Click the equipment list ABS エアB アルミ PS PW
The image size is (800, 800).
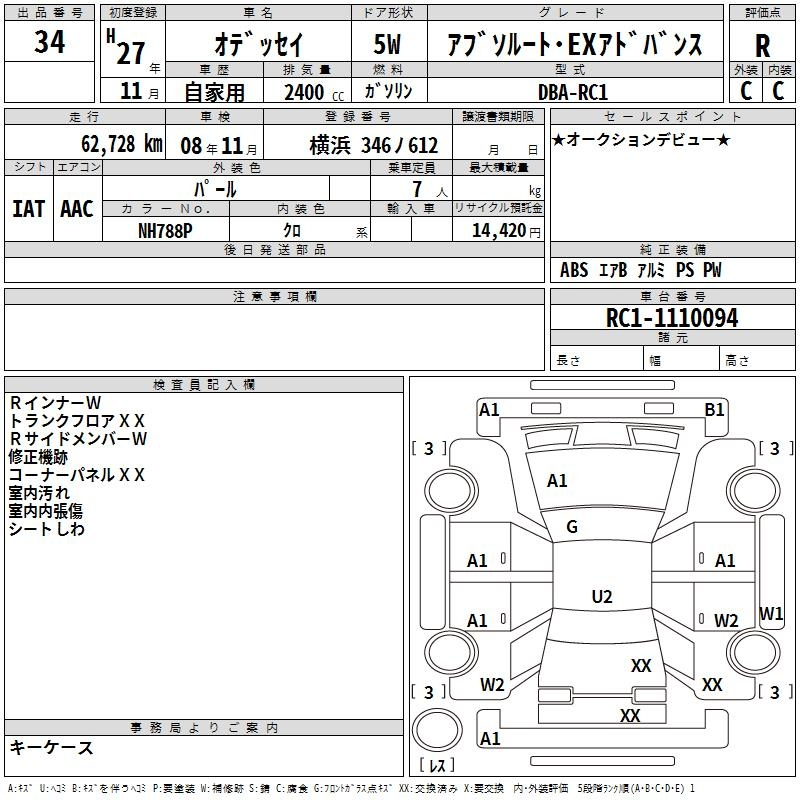click(x=641, y=270)
